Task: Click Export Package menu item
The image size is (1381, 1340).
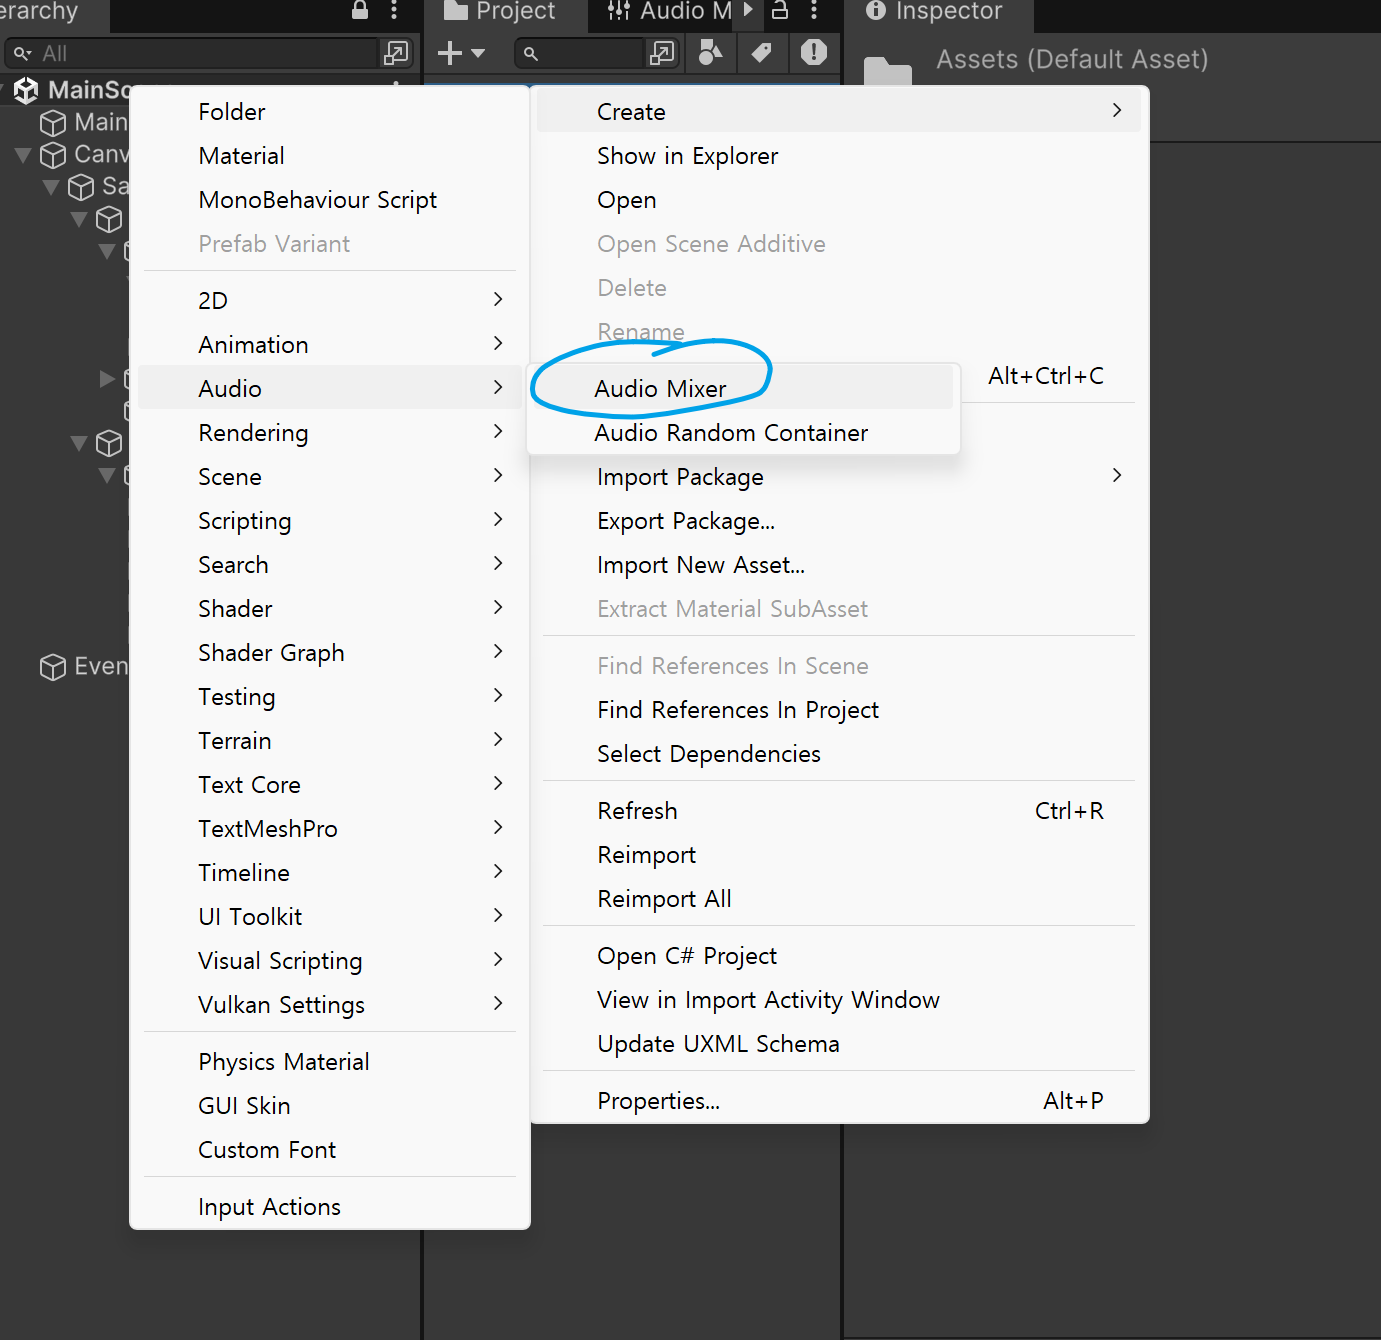Action: pos(839,520)
